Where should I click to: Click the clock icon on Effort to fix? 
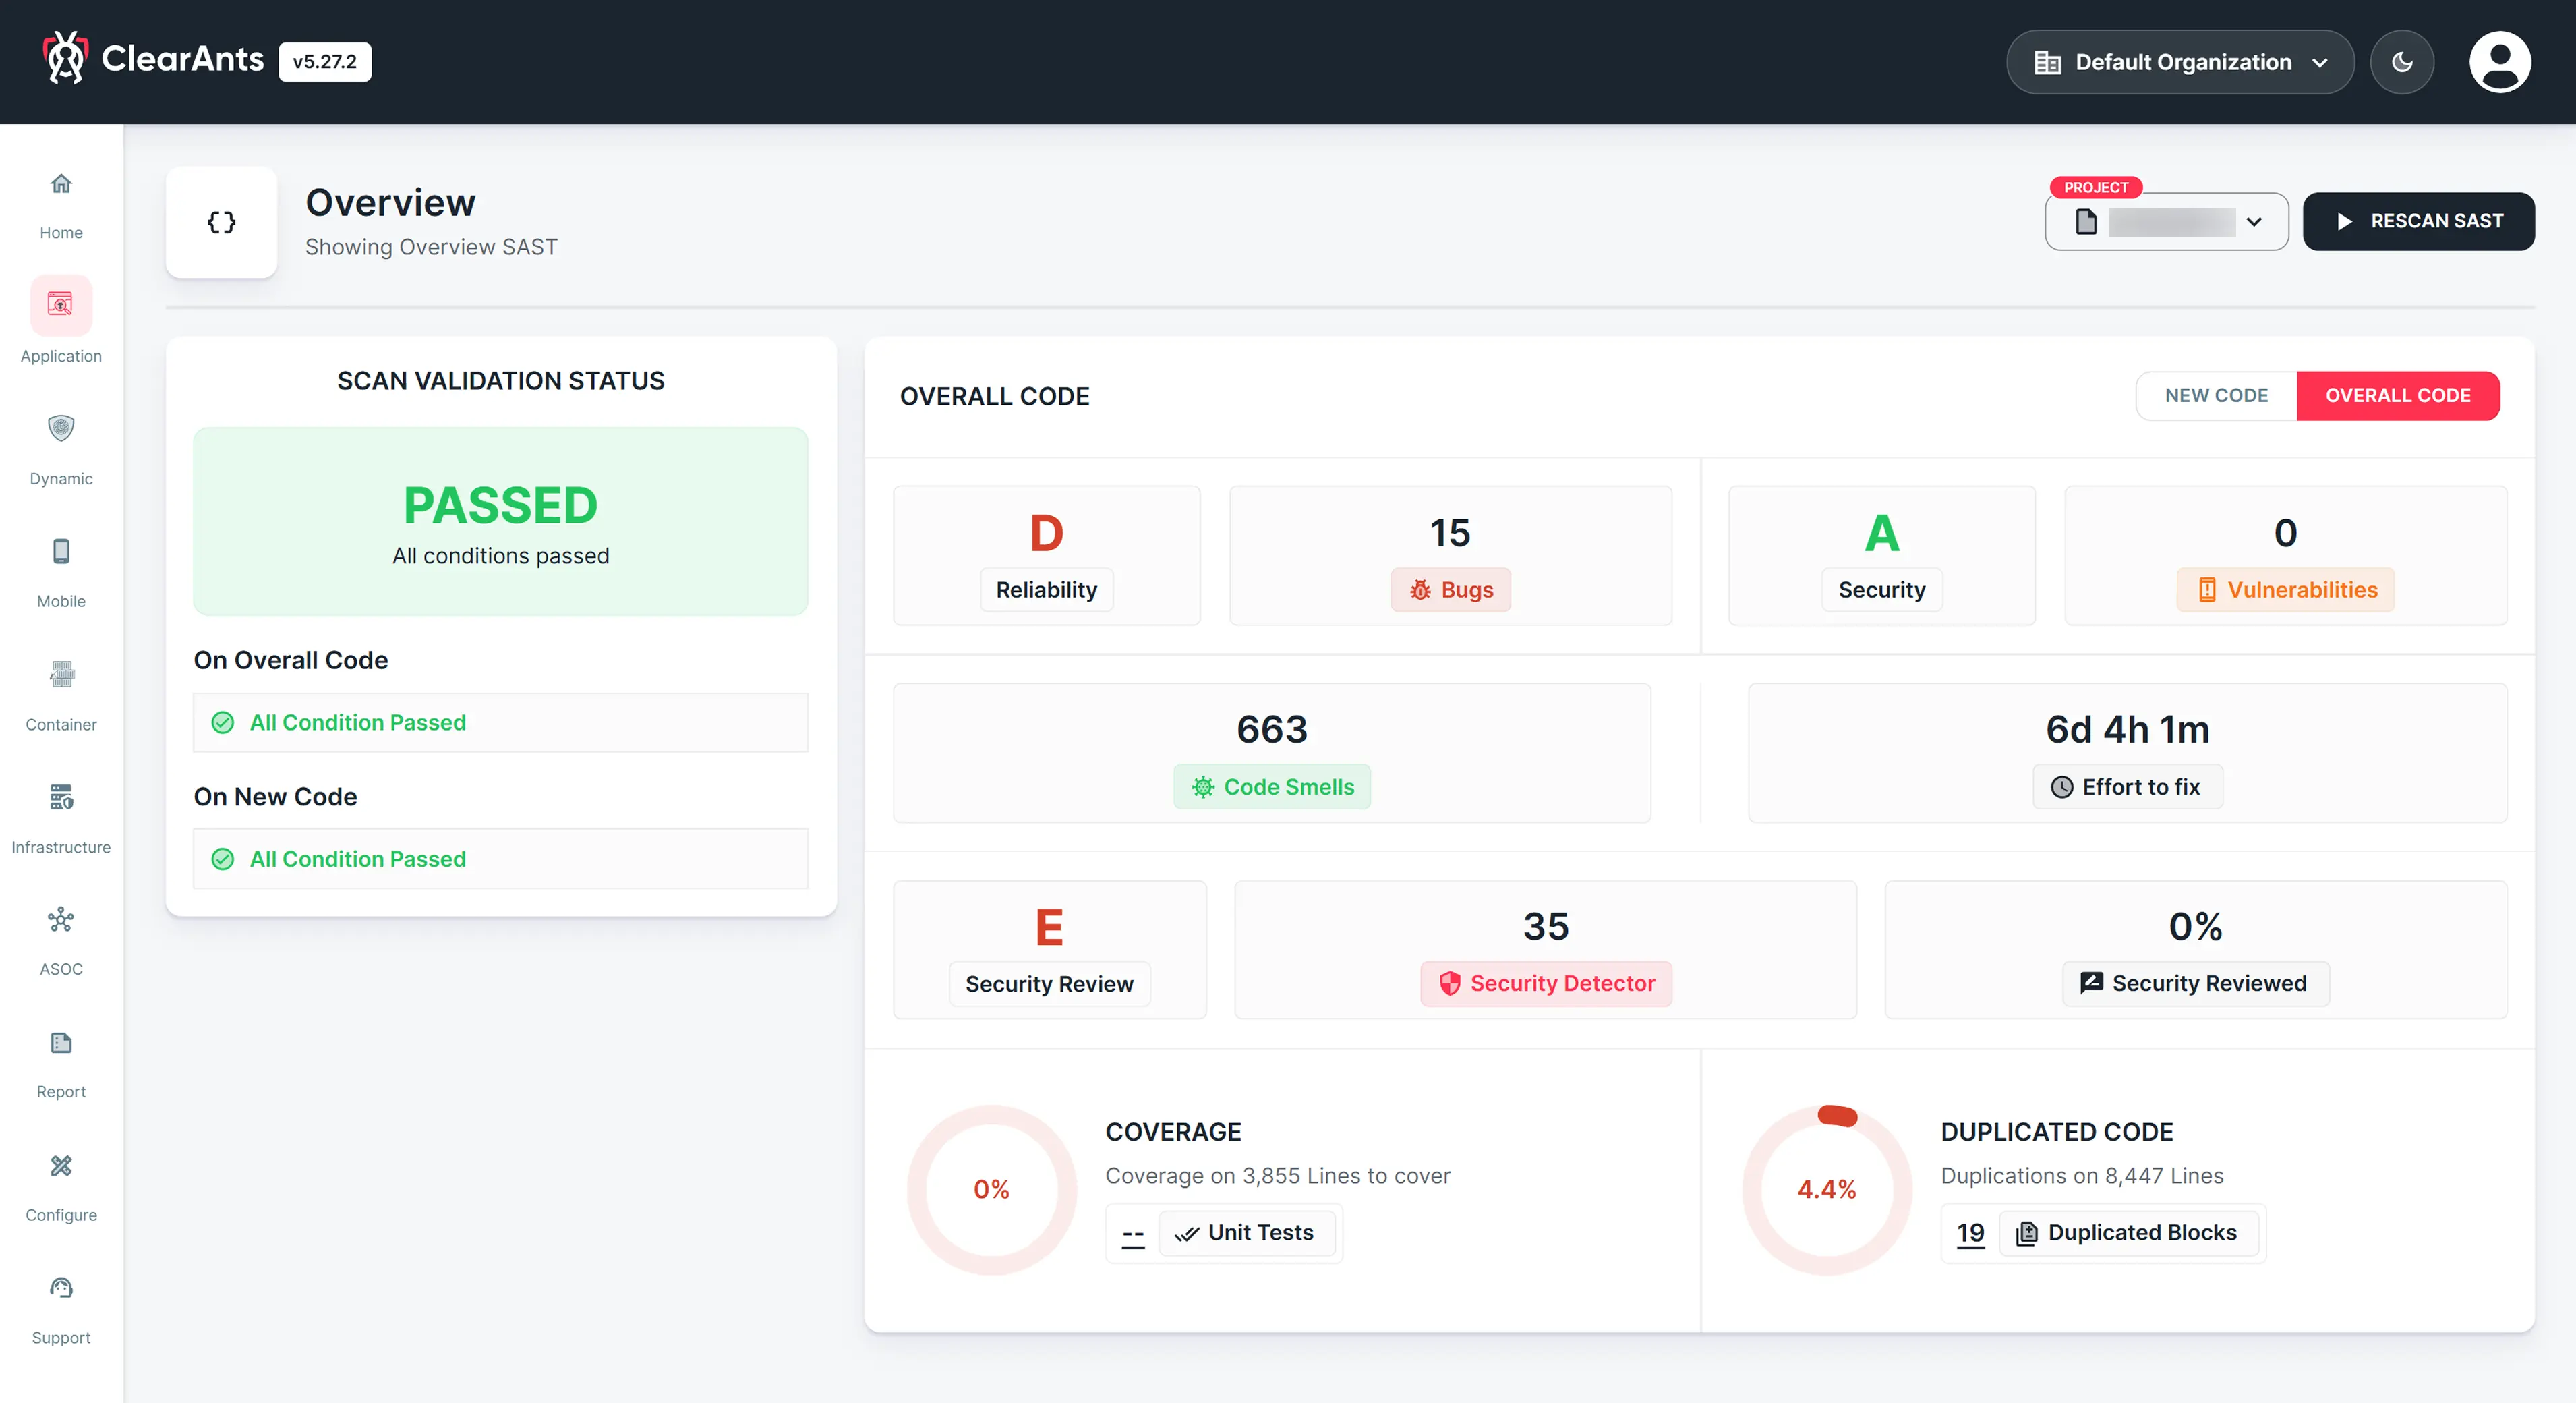2062,788
